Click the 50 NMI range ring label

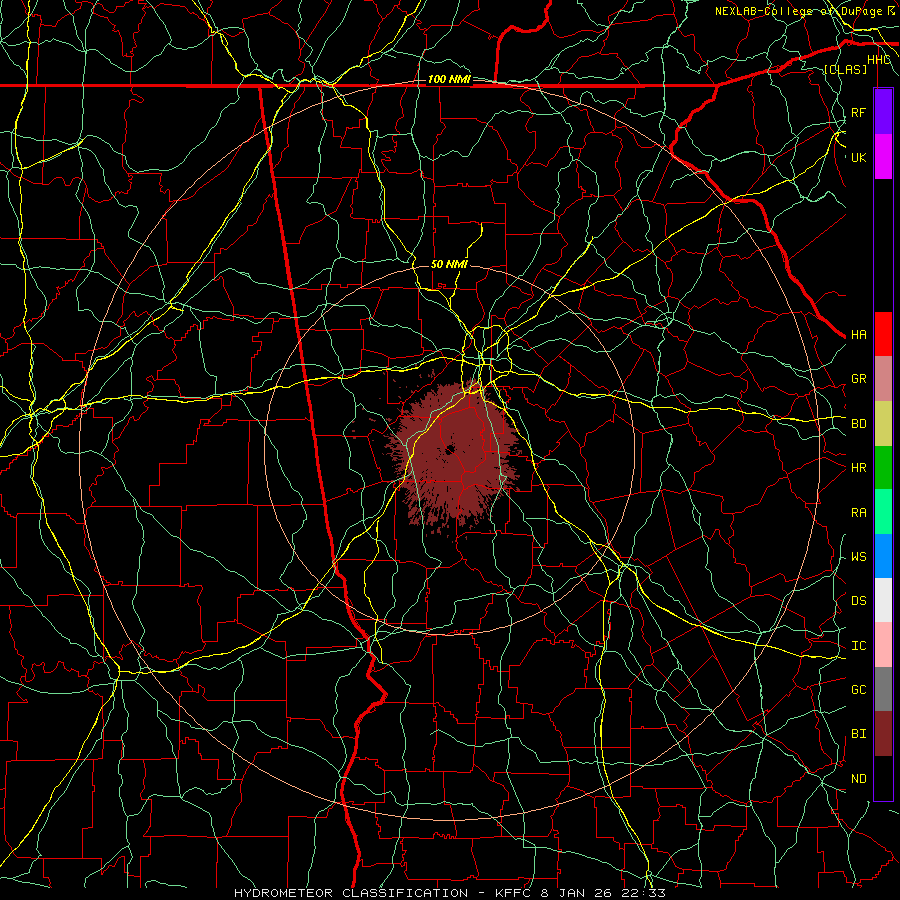point(449,264)
